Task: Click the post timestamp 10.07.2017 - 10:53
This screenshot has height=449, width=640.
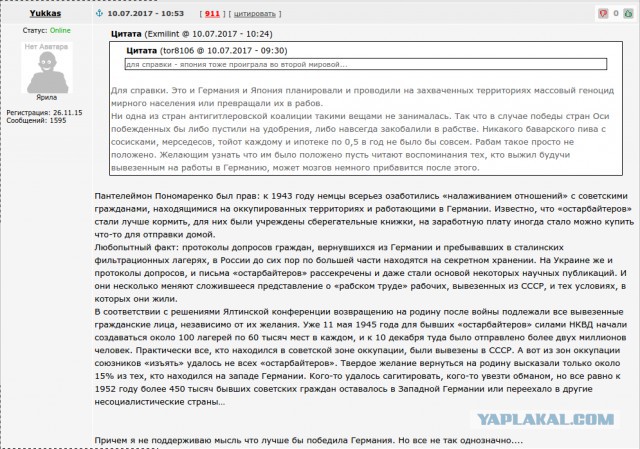Action: (146, 13)
